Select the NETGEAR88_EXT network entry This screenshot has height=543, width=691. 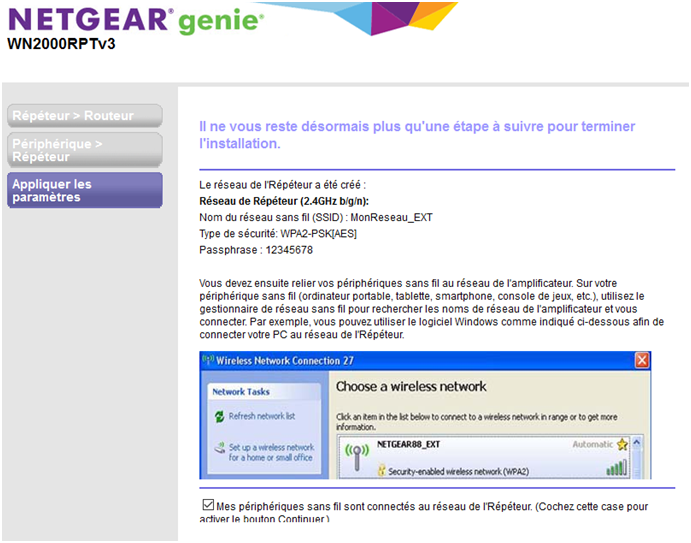(485, 457)
